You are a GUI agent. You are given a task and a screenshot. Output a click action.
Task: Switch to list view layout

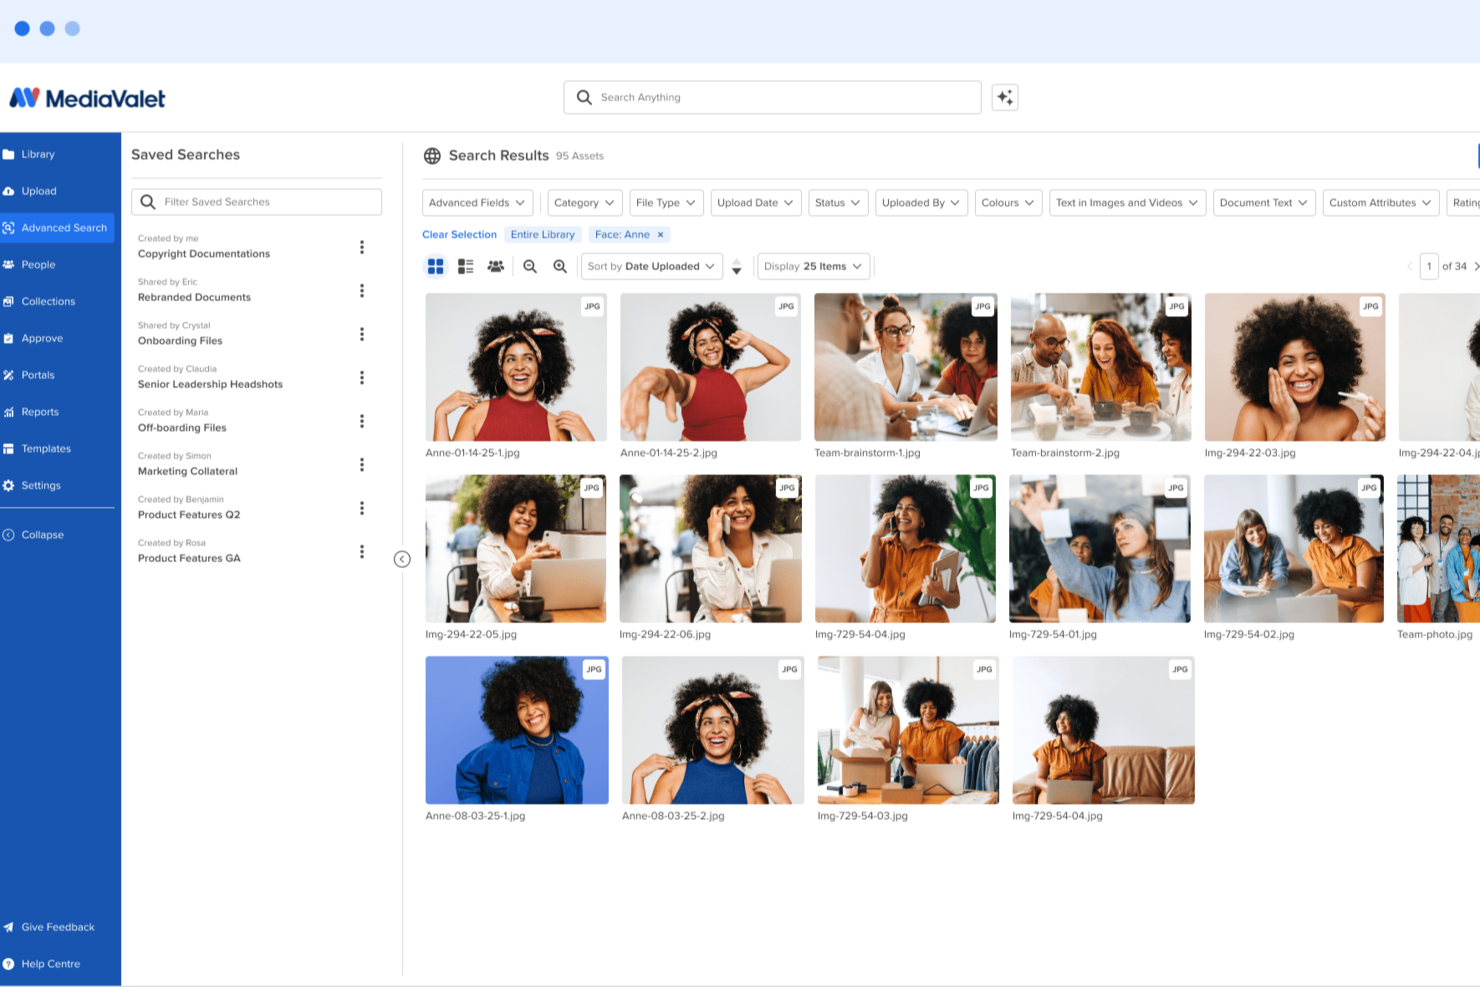tap(465, 266)
